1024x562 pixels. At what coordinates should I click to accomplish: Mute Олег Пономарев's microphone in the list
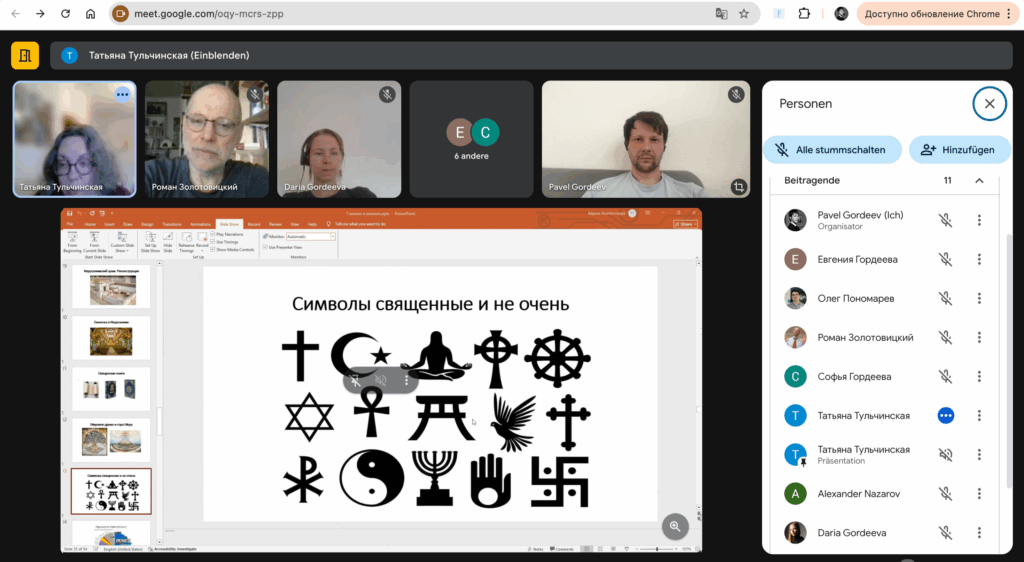(945, 298)
